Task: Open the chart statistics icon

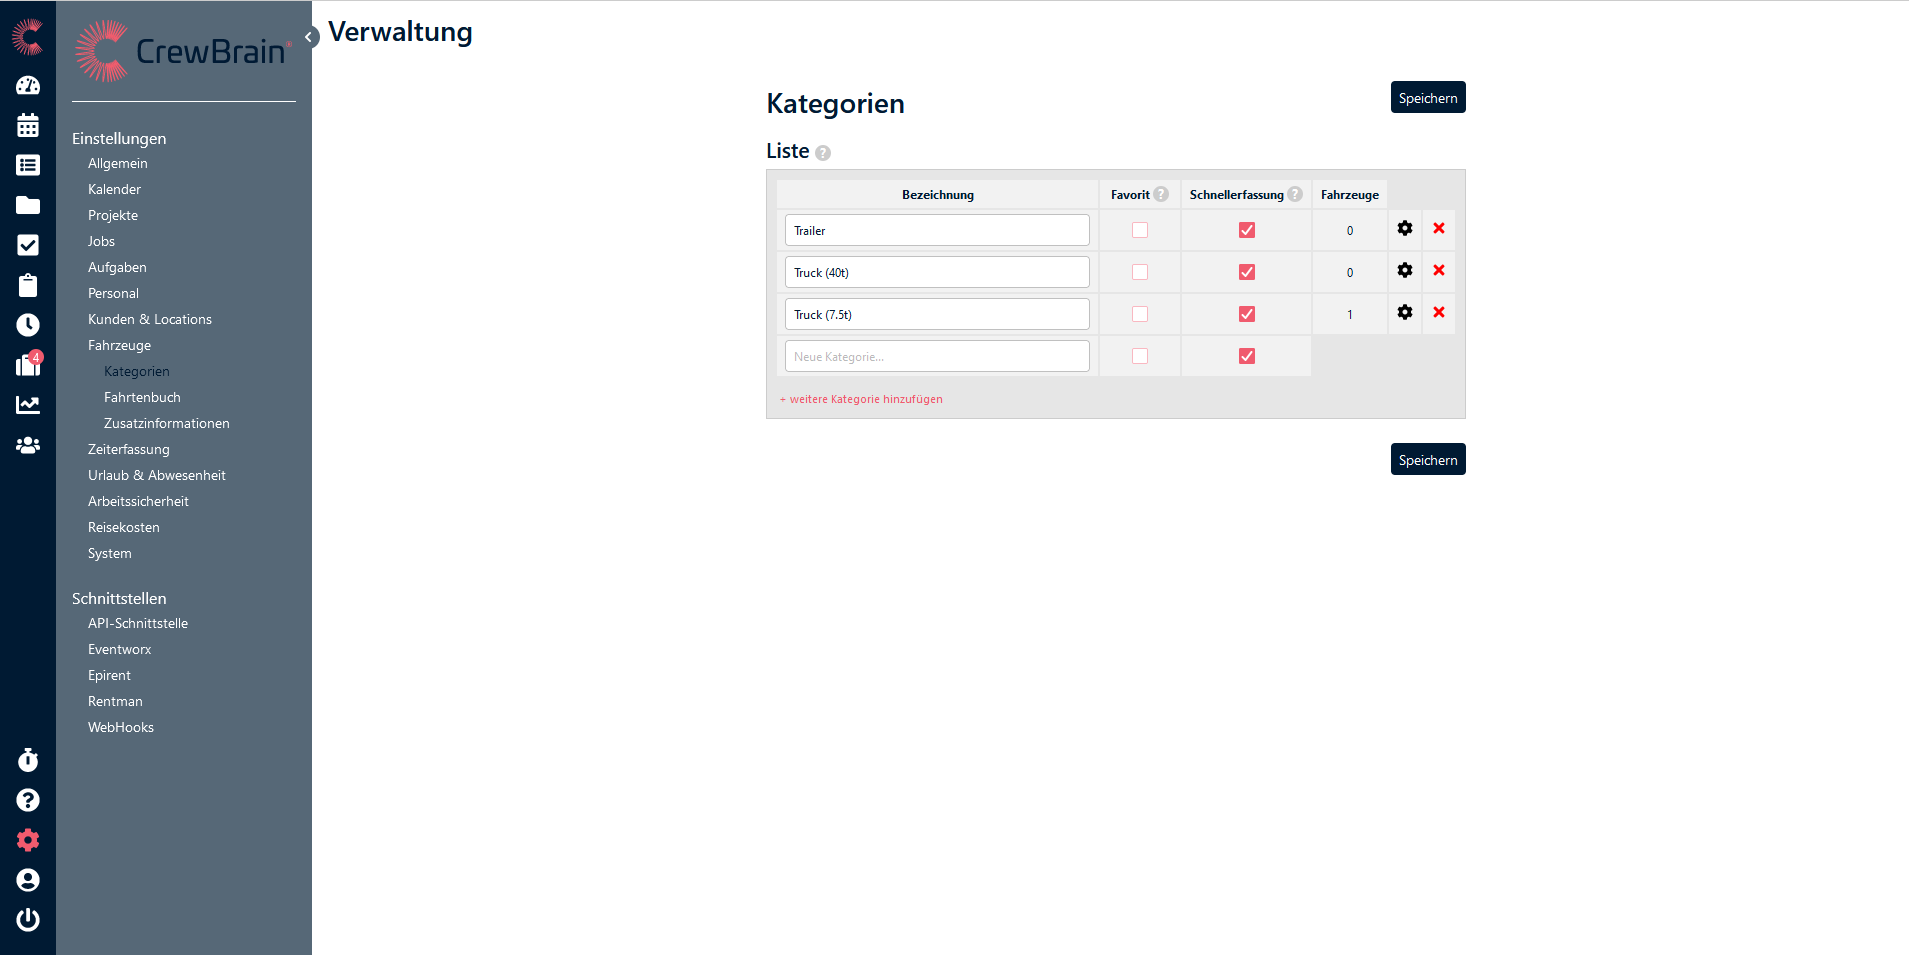Action: tap(28, 405)
